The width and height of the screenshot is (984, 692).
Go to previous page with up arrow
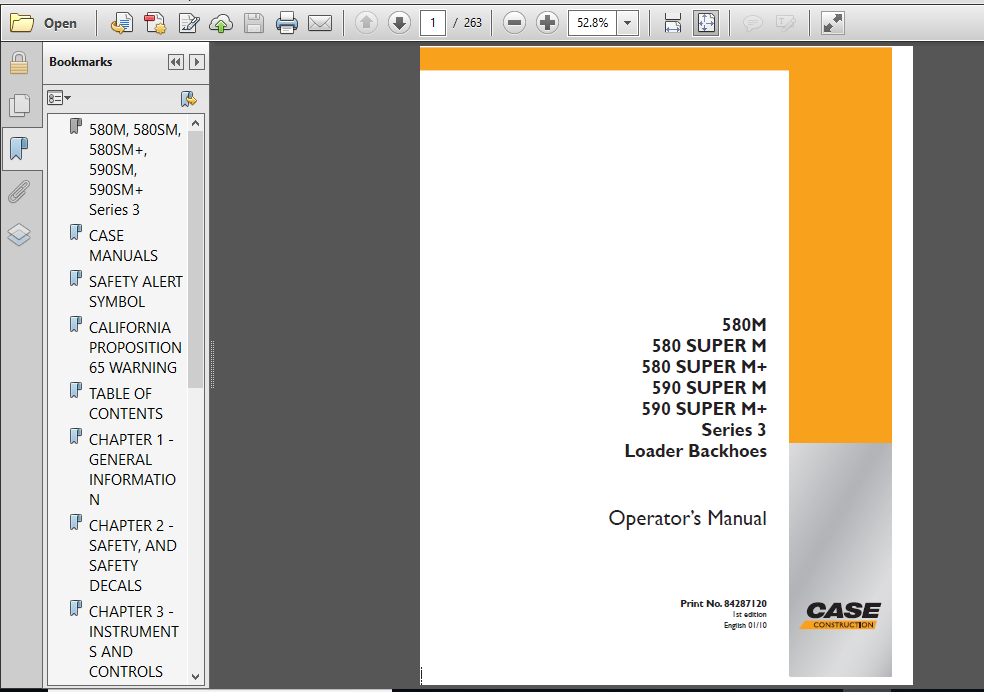[x=366, y=23]
